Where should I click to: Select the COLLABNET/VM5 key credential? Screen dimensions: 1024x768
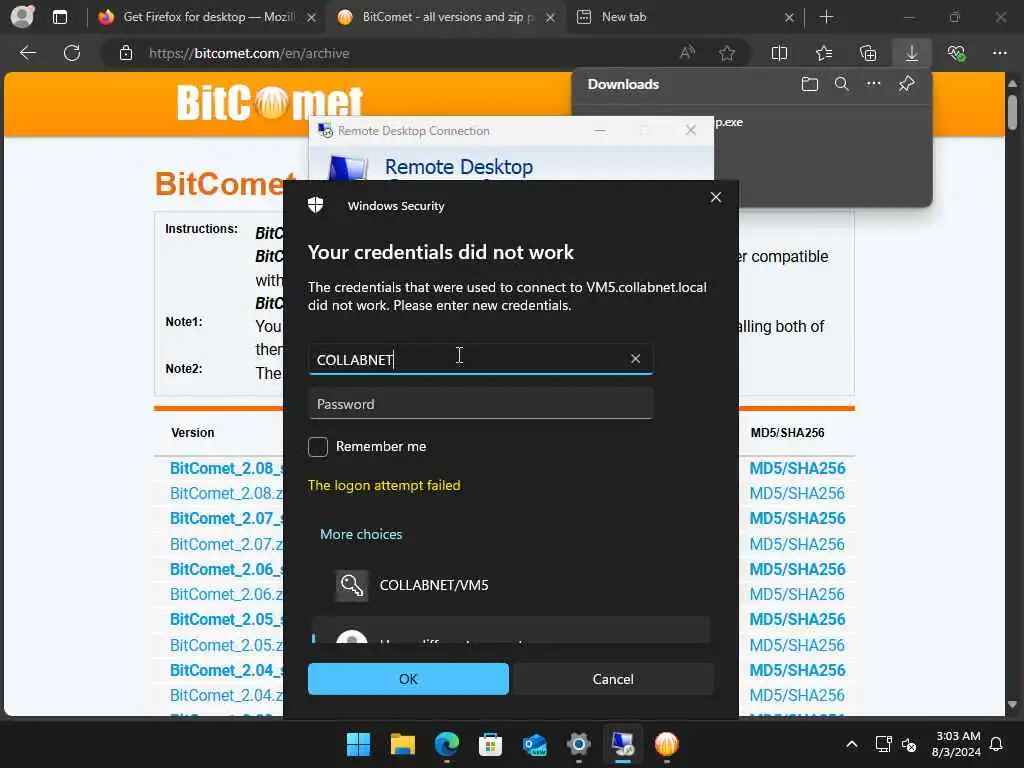[x=510, y=585]
